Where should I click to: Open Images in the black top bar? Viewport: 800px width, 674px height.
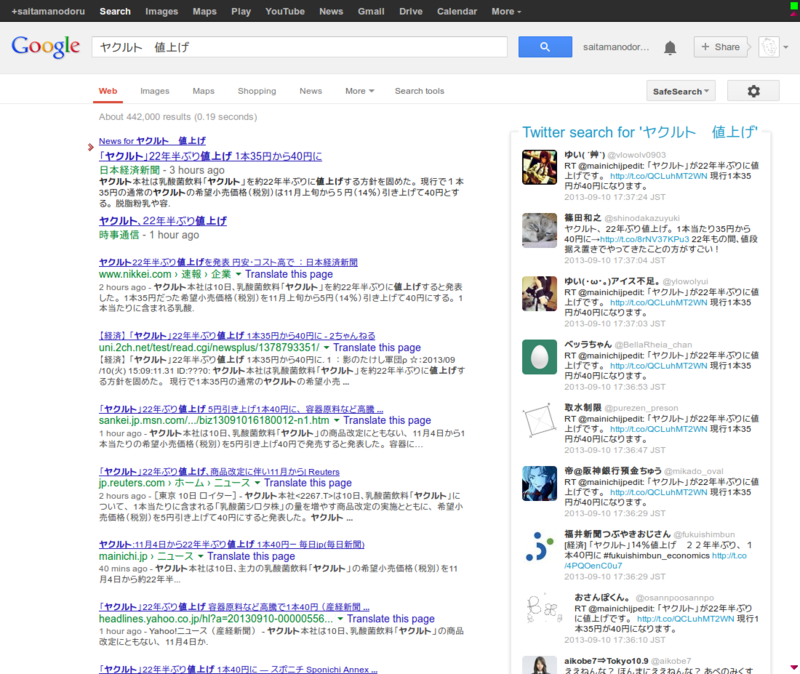162,11
